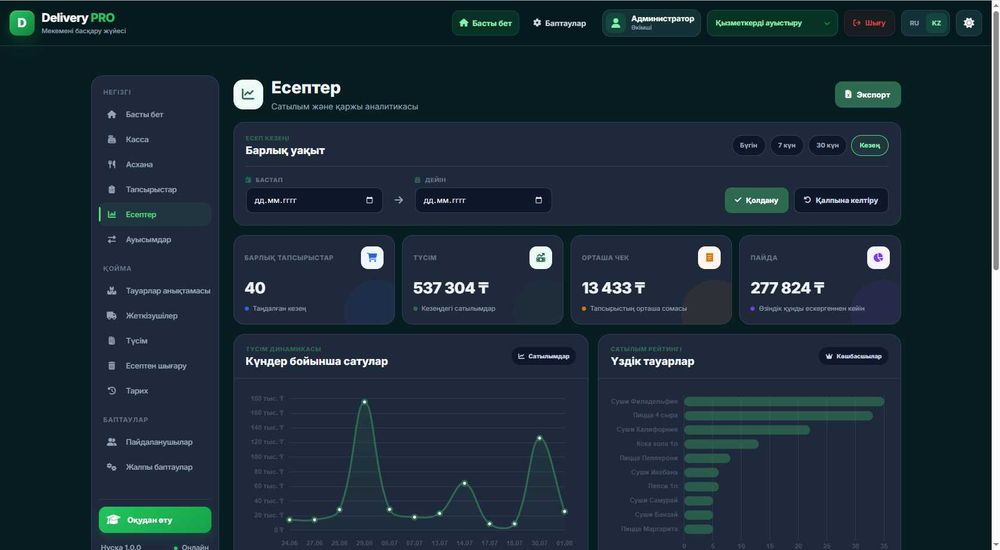Switch language to KZ
This screenshot has height=550, width=1000.
point(936,23)
